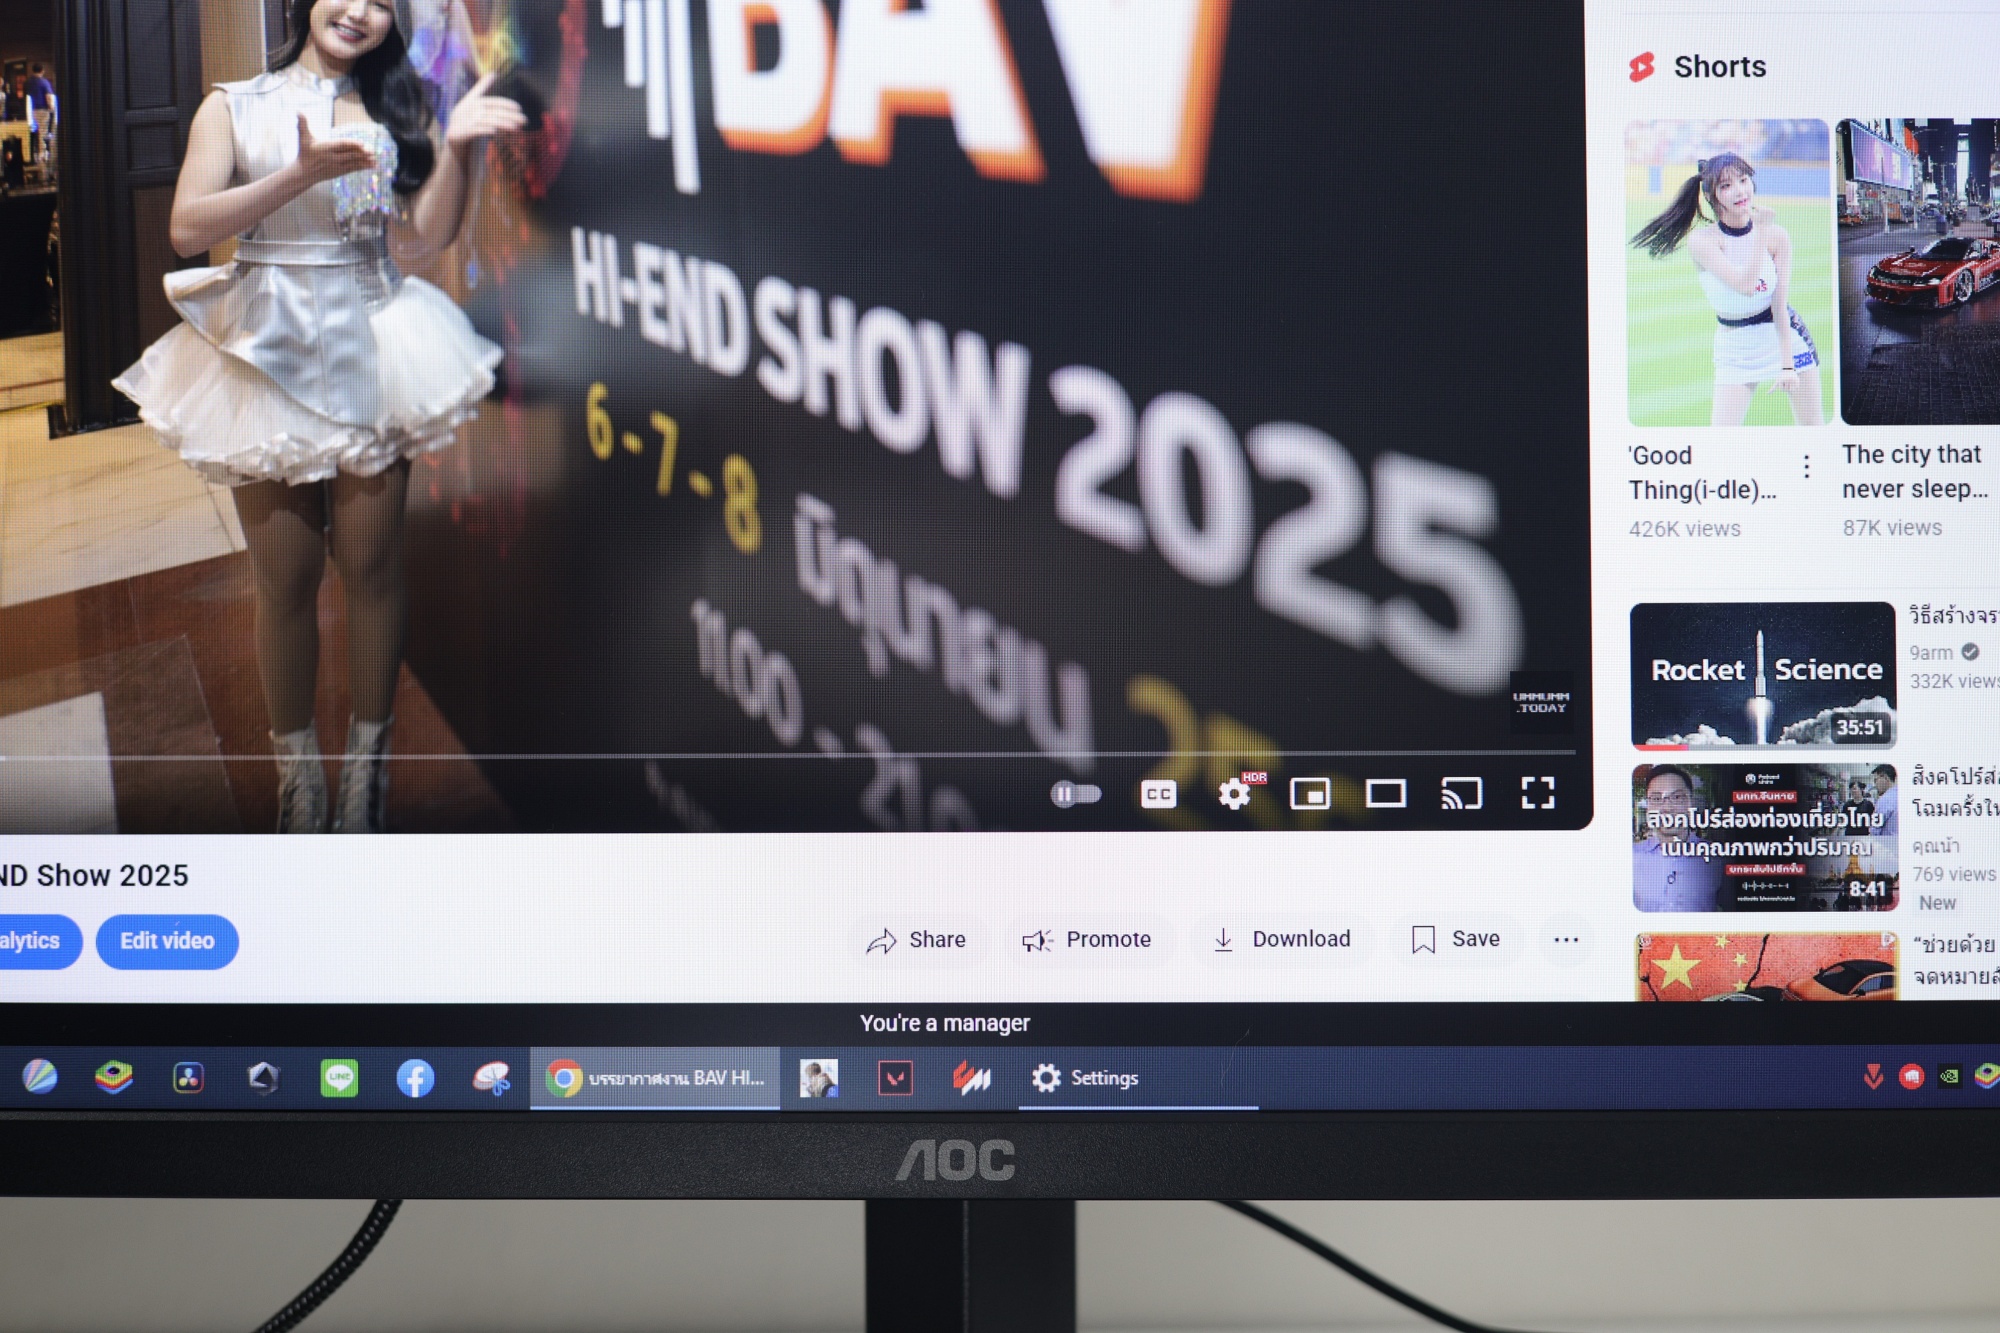Image resolution: width=2000 pixels, height=1333 pixels.
Task: Cast video to a TV
Action: click(1461, 793)
